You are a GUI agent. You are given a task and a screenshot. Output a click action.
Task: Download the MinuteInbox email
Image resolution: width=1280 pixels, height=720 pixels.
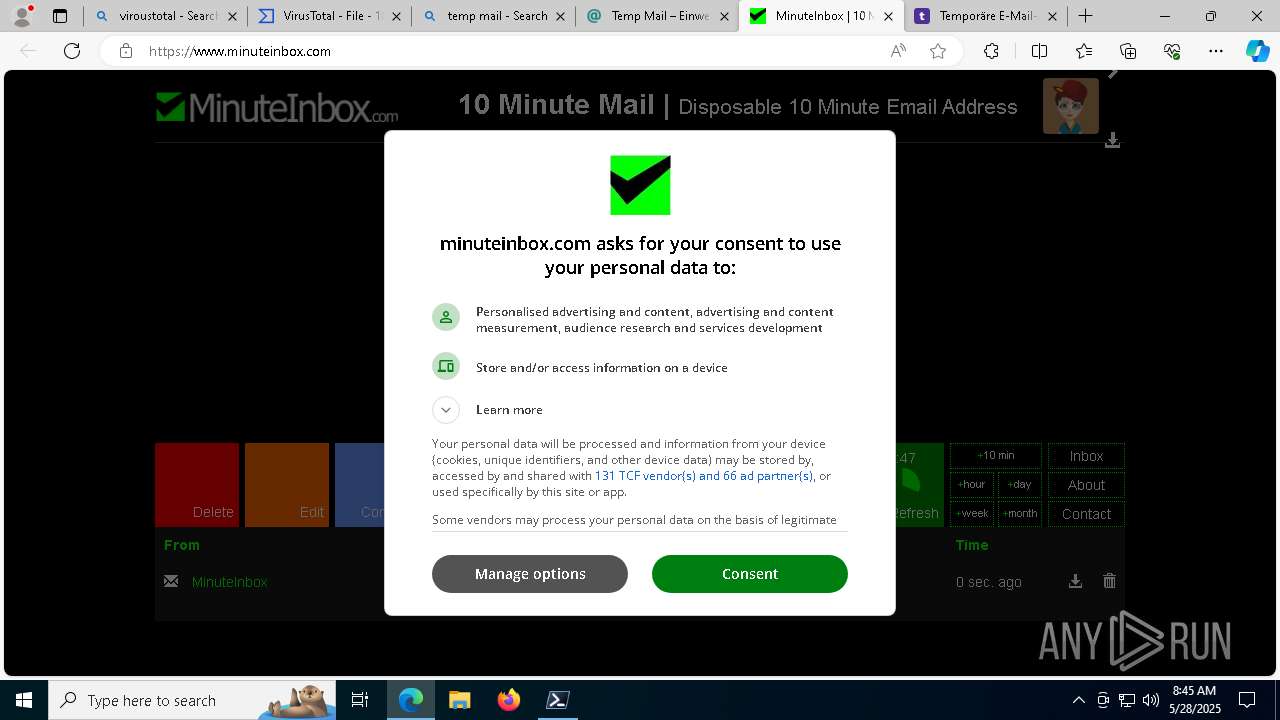pyautogui.click(x=1075, y=581)
